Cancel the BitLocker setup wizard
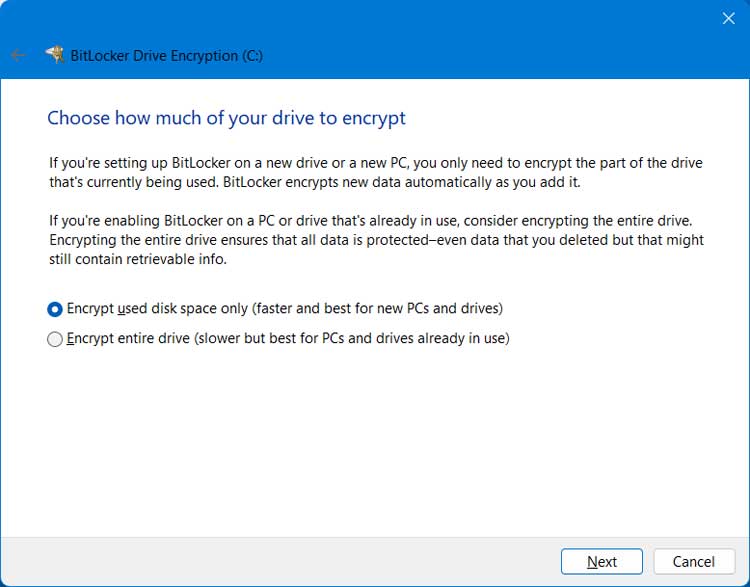The height and width of the screenshot is (587, 750). tap(694, 561)
